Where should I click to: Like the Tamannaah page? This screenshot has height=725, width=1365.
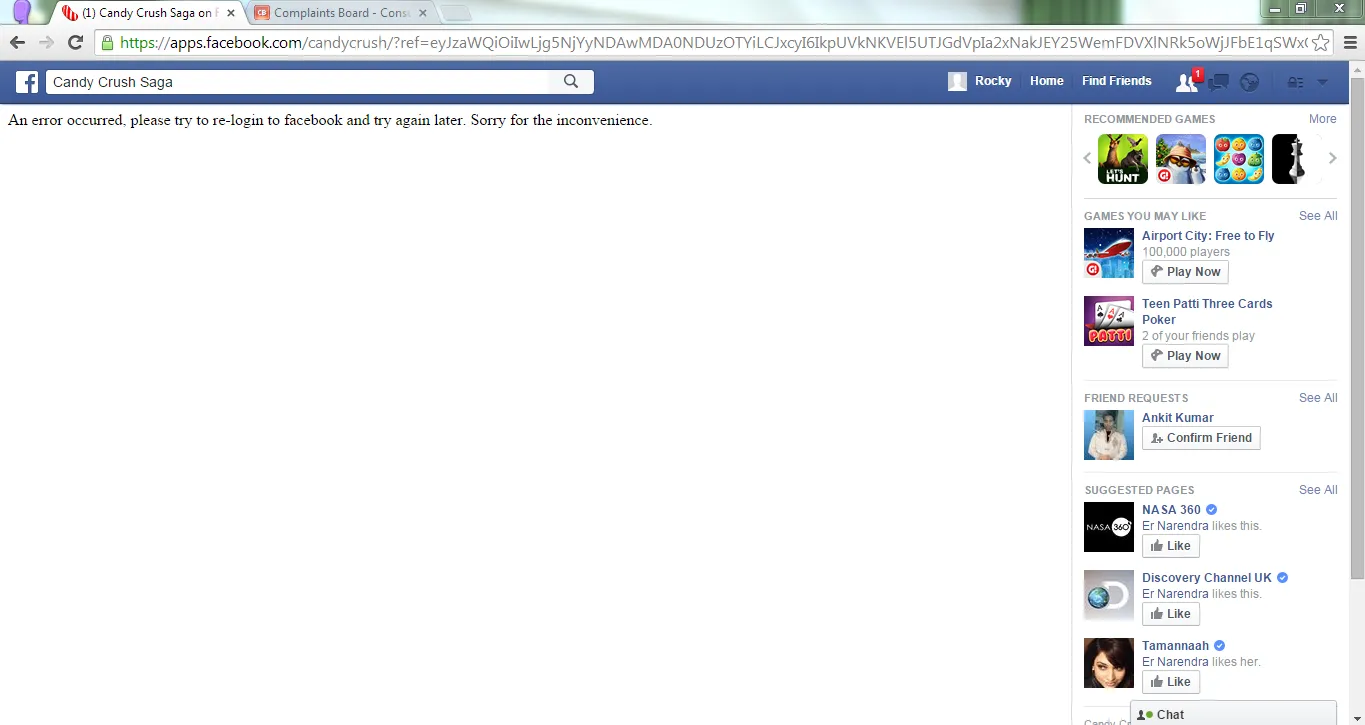click(x=1170, y=682)
